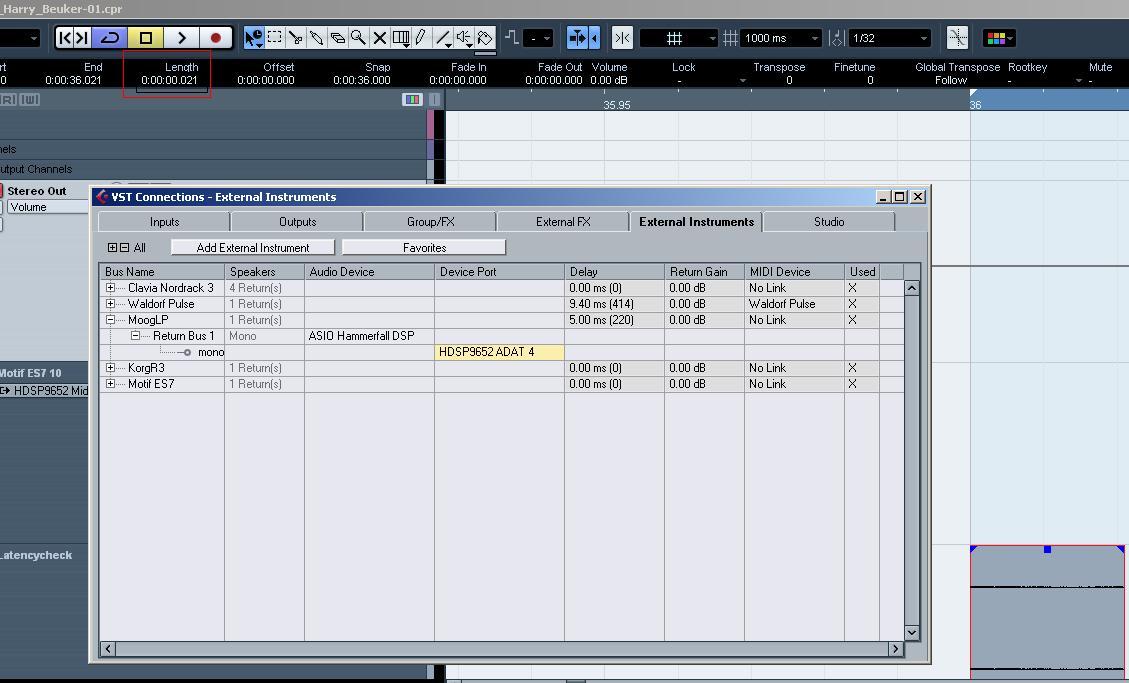Click the Return Gain column header
This screenshot has height=683, width=1129.
click(703, 271)
